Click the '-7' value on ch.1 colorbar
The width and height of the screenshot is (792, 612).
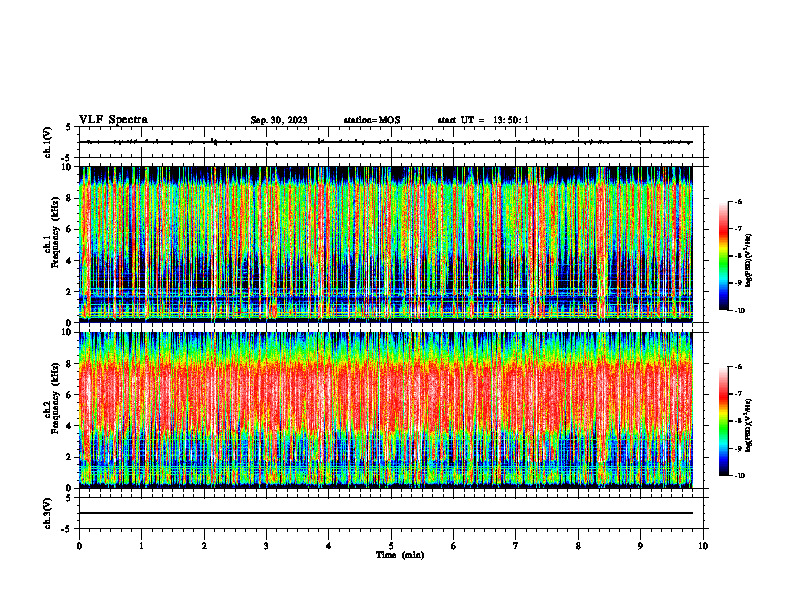pos(738,229)
